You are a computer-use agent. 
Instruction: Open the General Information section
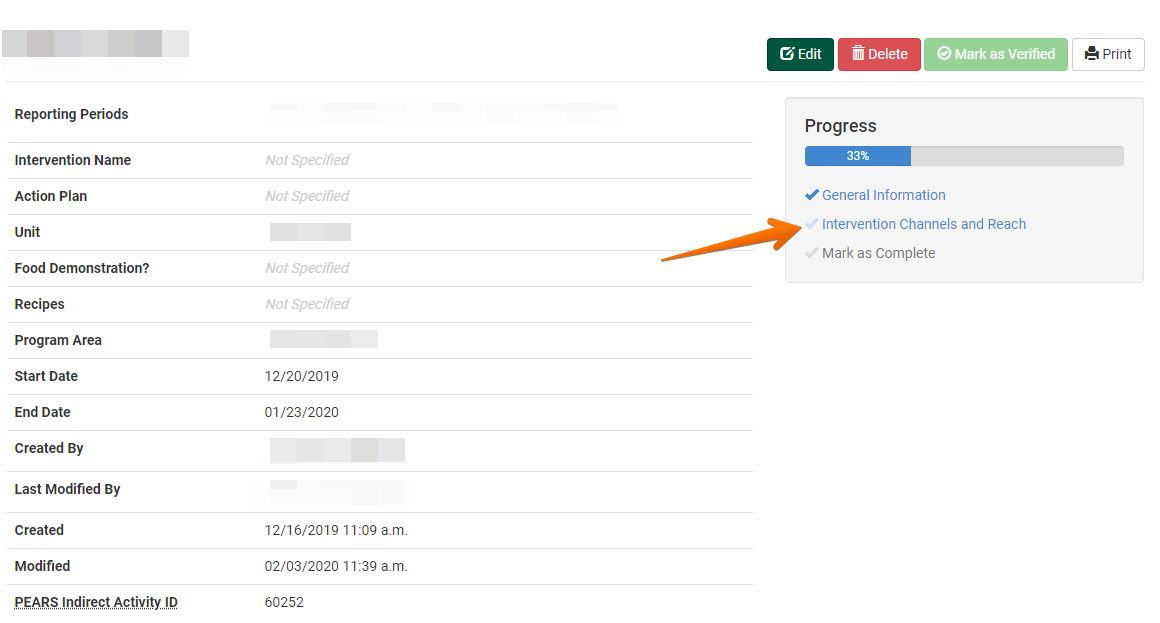tap(883, 194)
